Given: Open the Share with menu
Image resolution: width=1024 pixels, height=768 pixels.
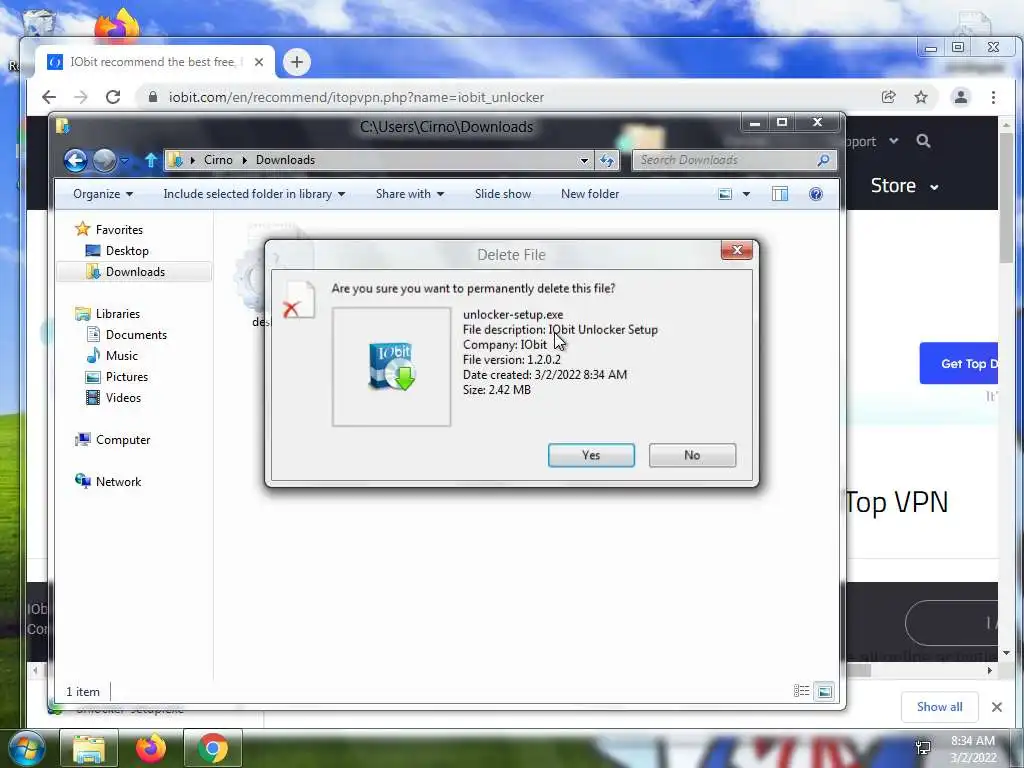Looking at the screenshot, I should click(x=409, y=194).
